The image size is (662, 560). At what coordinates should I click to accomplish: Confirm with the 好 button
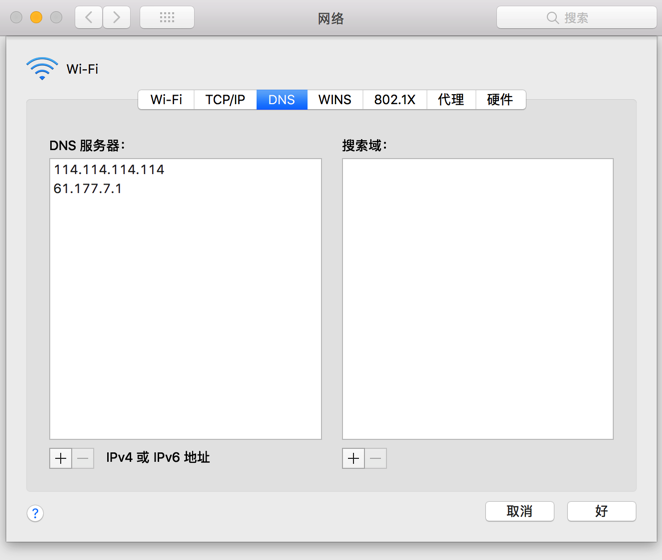tap(602, 511)
